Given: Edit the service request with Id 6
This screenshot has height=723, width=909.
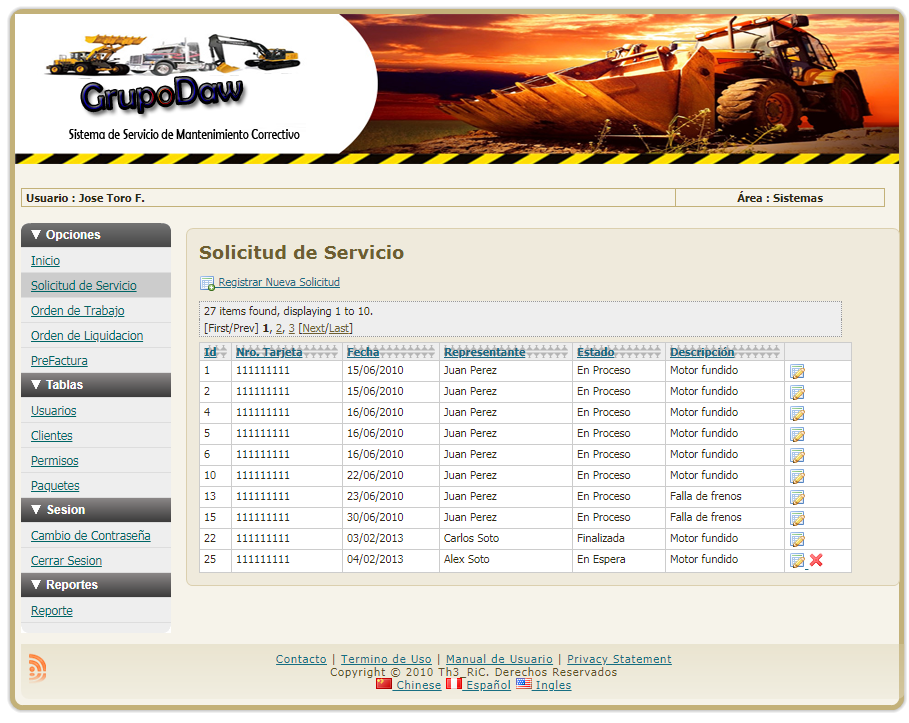Looking at the screenshot, I should (x=797, y=455).
